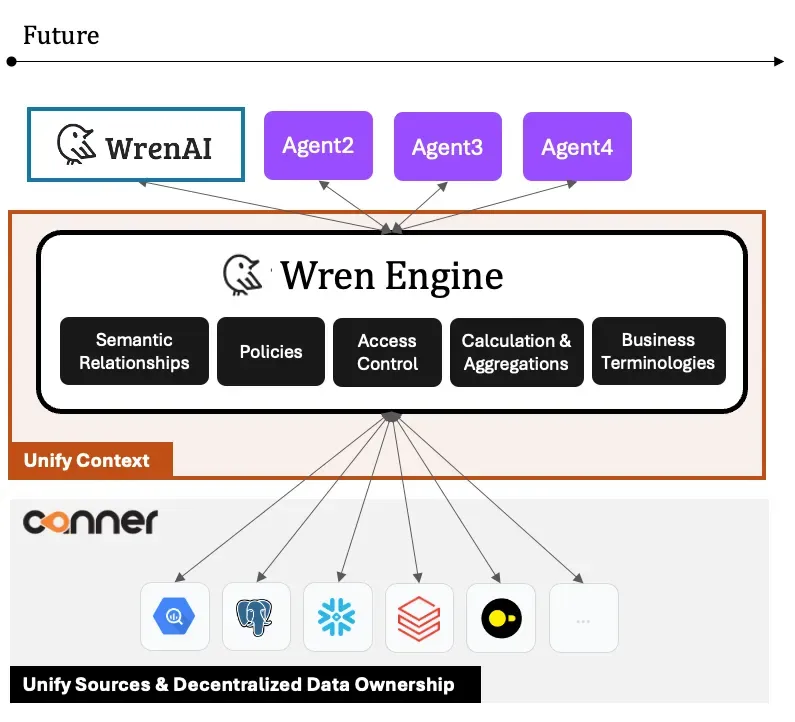Select the Access Control block
The width and height of the screenshot is (795, 722).
coord(387,351)
